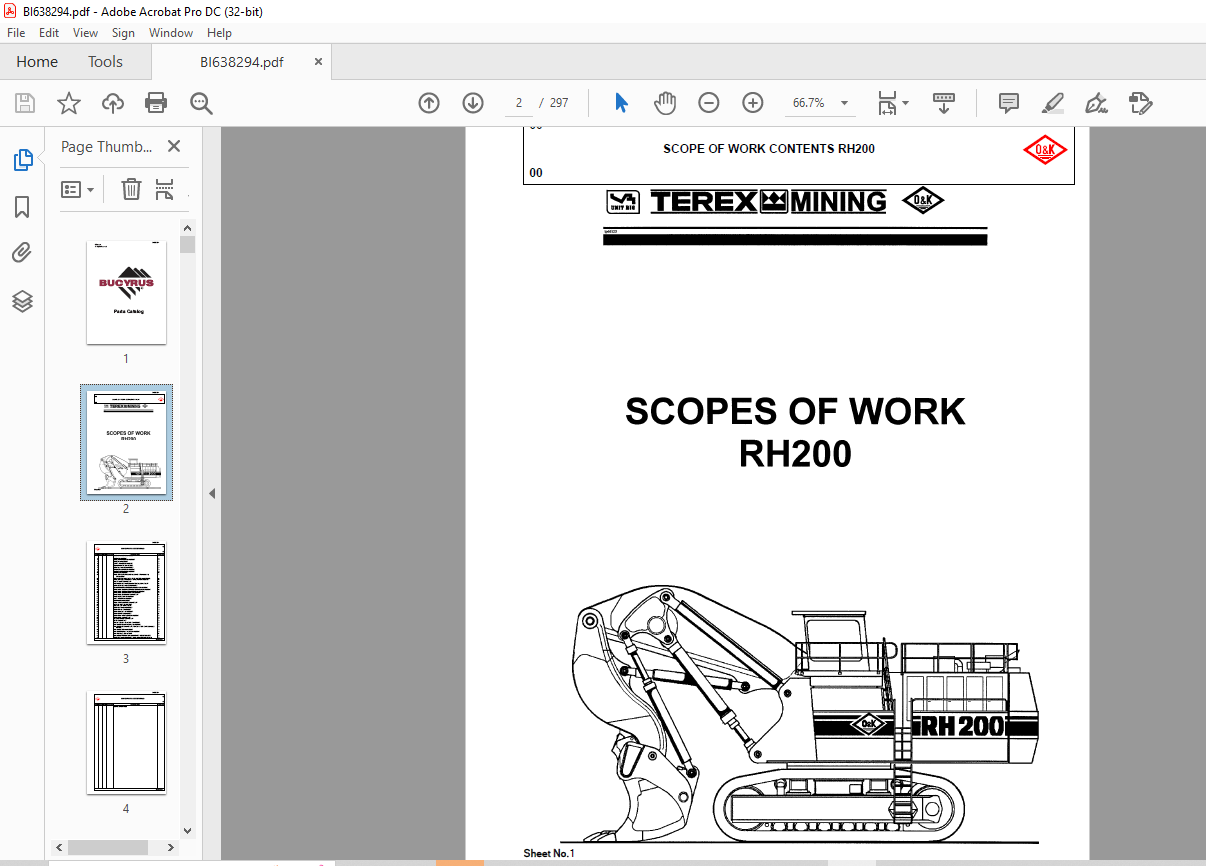Select page 1 thumbnail

(126, 292)
